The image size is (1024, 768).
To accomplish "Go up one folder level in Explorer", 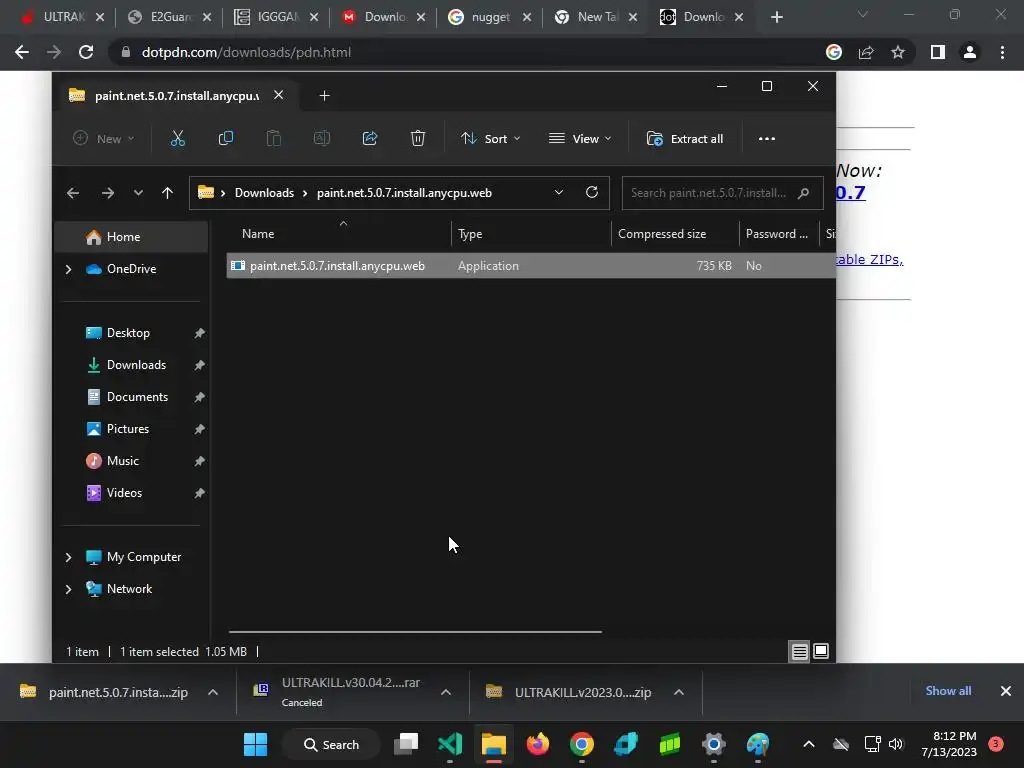I will click(x=167, y=193).
